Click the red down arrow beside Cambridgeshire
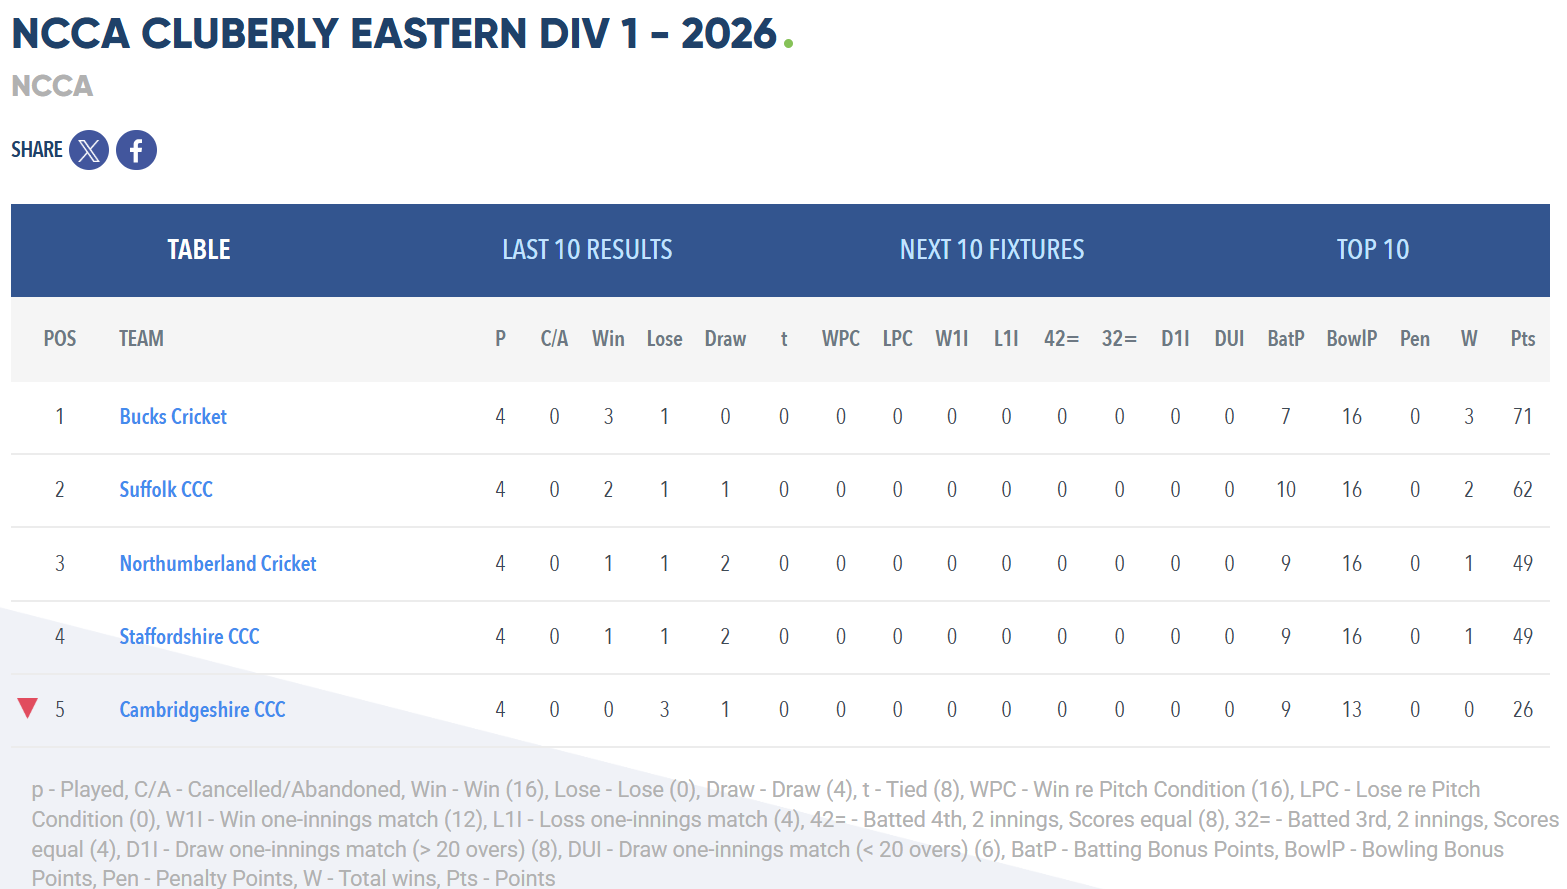Image resolution: width=1567 pixels, height=889 pixels. (x=28, y=709)
